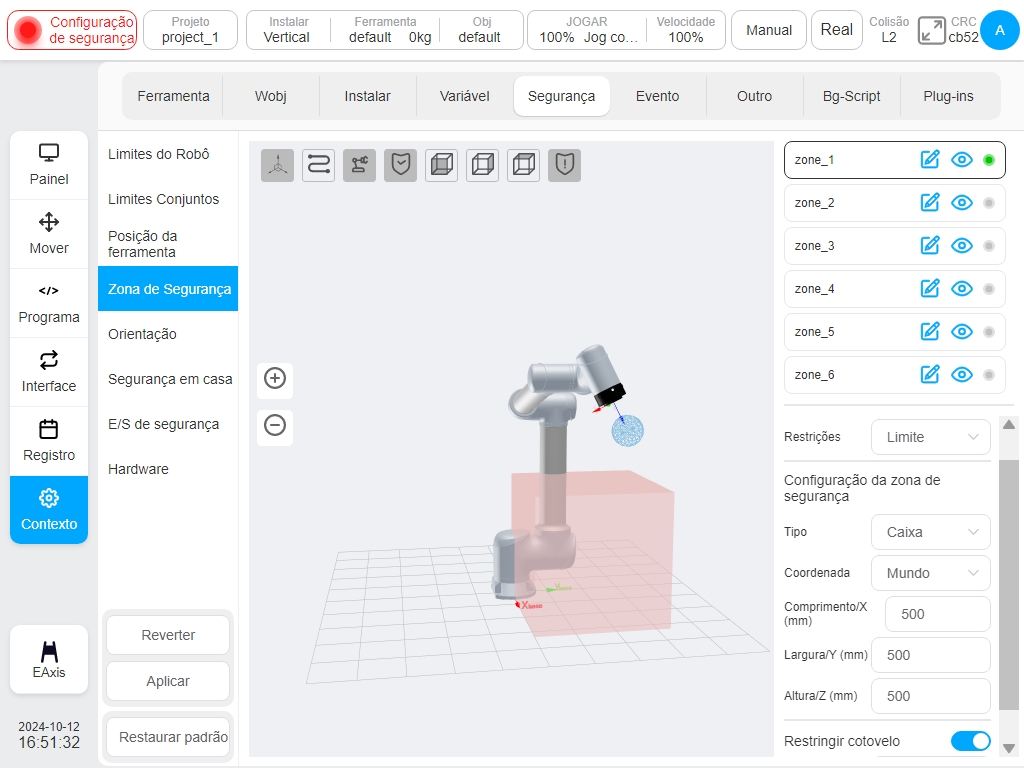
Task: Click the coordinate axes toolbar icon
Action: [278, 165]
